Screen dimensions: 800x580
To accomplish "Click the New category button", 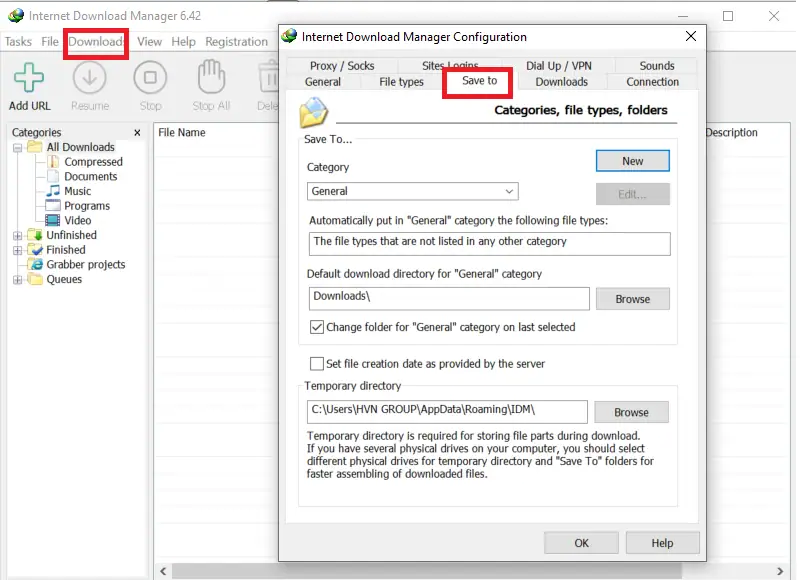I will coord(632,161).
